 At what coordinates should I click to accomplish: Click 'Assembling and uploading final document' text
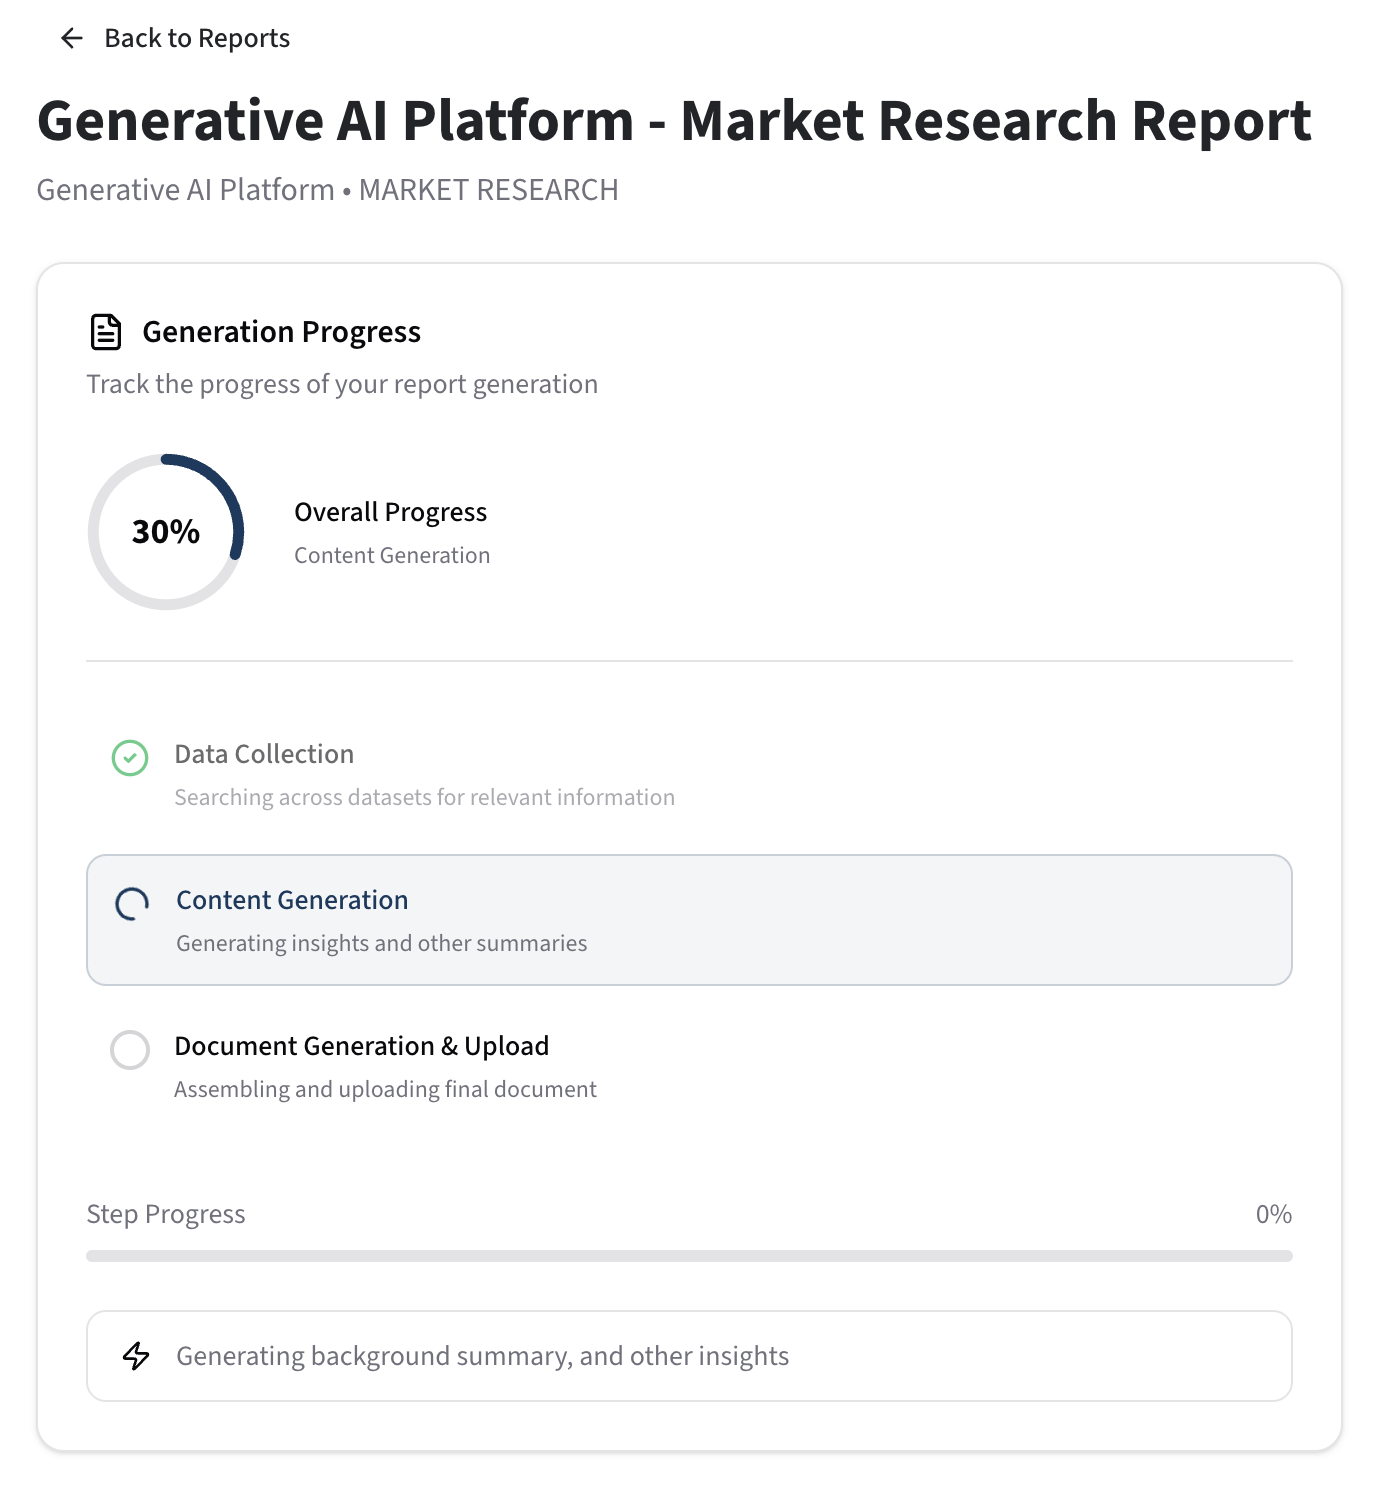[385, 1089]
